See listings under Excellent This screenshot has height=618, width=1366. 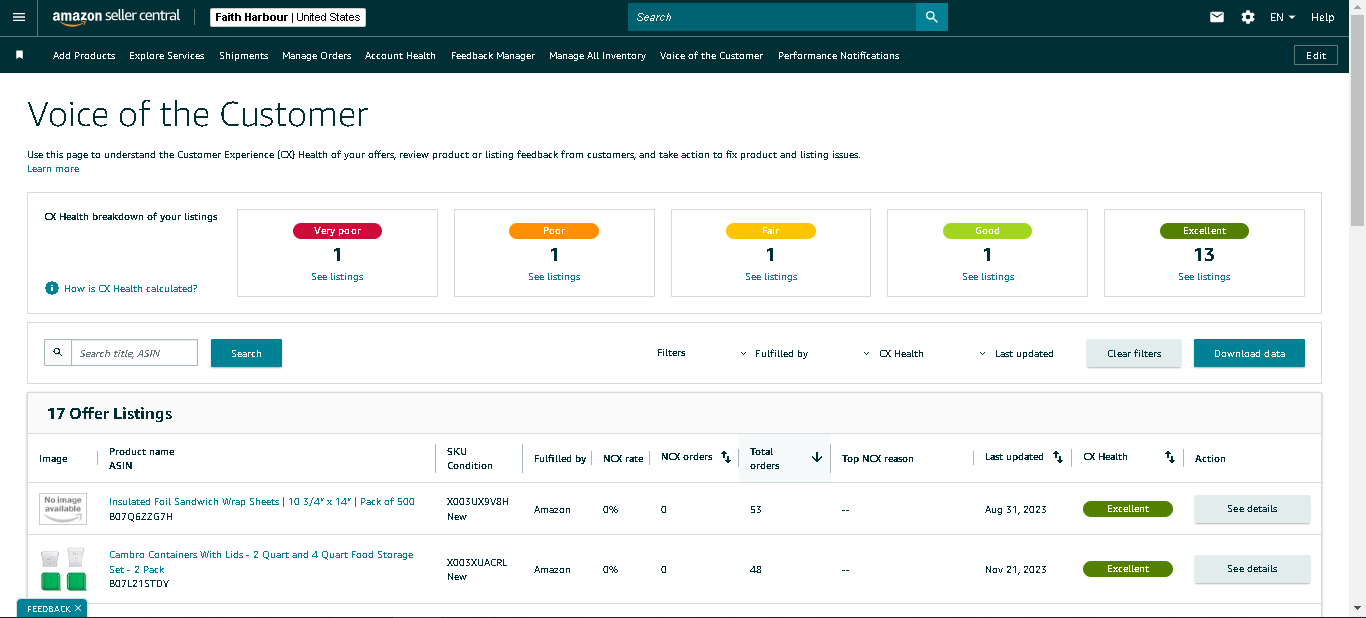point(1204,277)
